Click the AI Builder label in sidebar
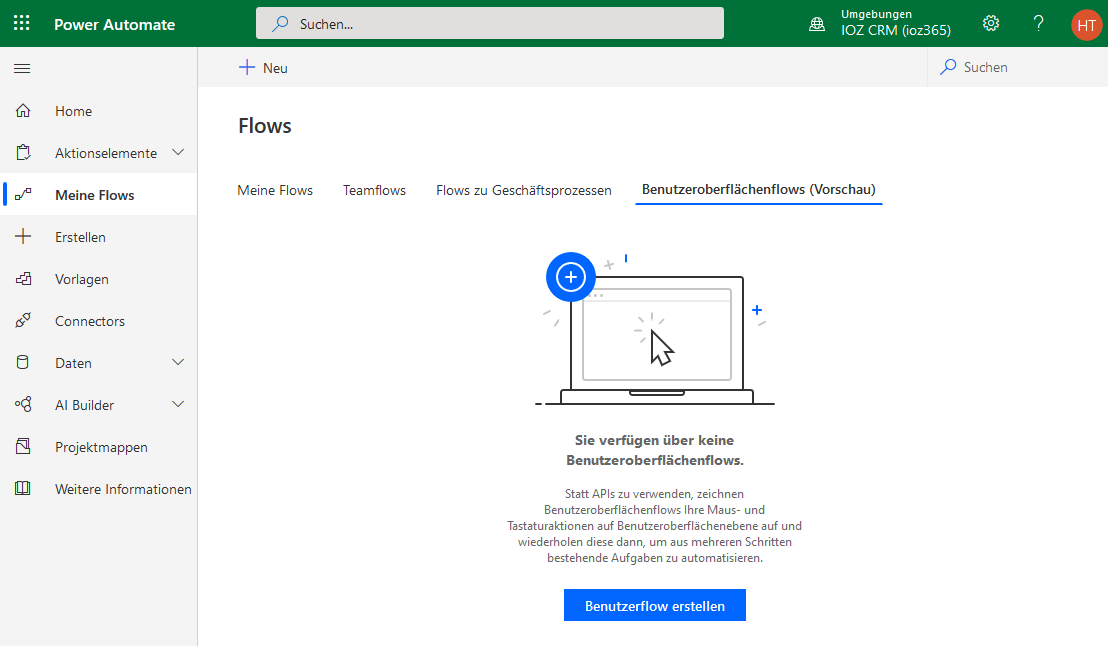The image size is (1108, 646). (x=84, y=405)
